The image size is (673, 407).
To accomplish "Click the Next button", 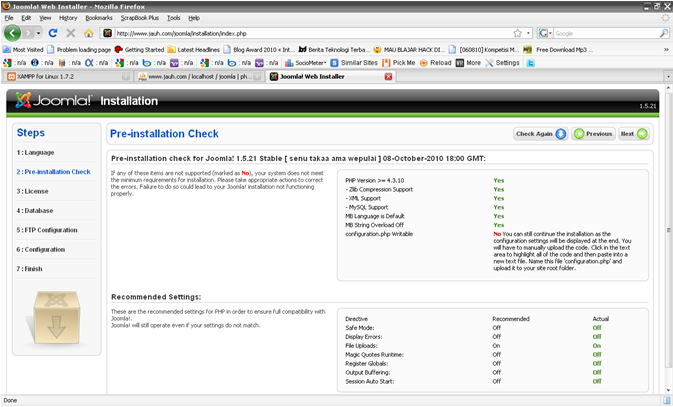I will click(x=634, y=134).
